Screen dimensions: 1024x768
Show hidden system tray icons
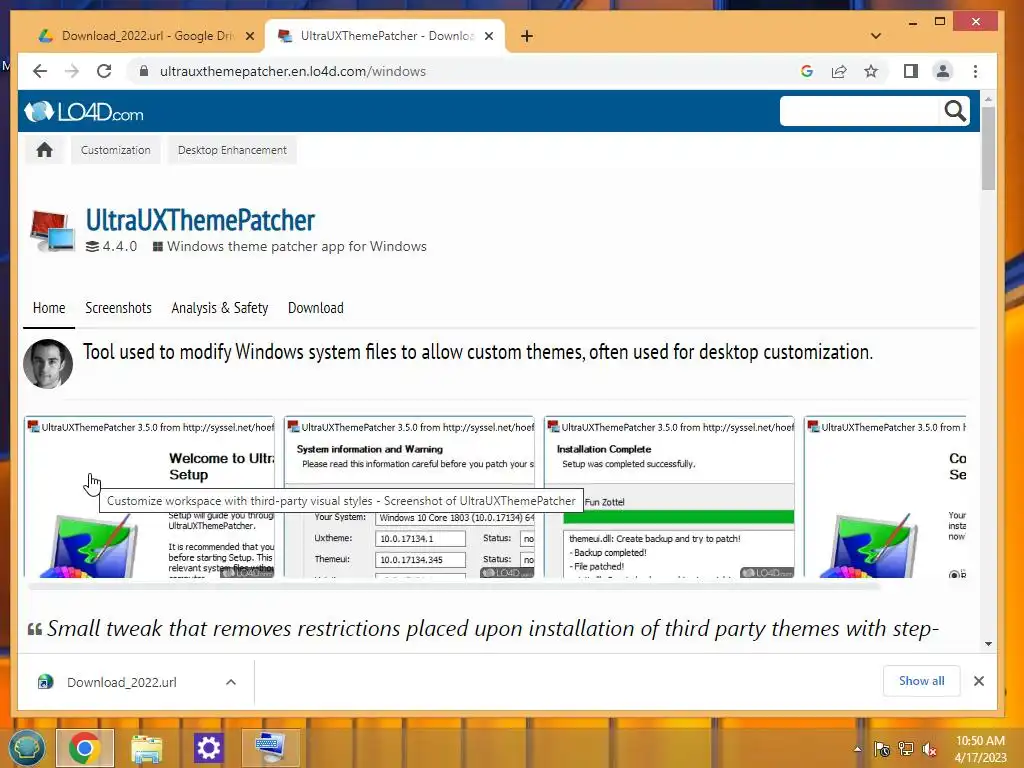pyautogui.click(x=857, y=749)
